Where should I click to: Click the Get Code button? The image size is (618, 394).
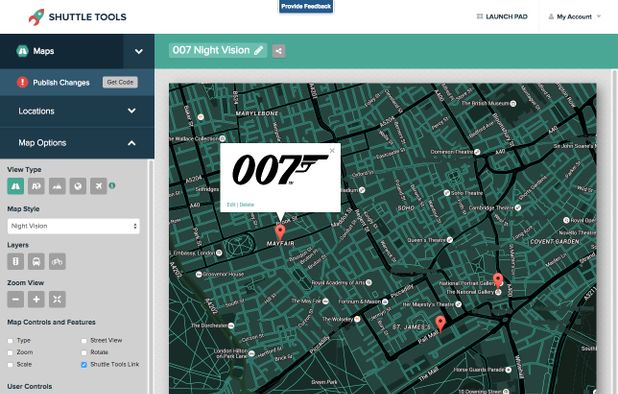pos(120,82)
